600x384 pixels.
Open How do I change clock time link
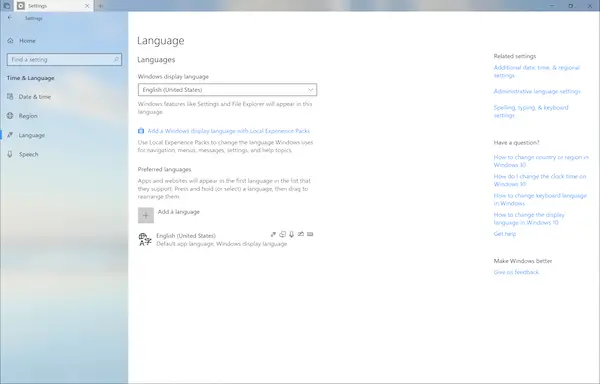(x=540, y=180)
